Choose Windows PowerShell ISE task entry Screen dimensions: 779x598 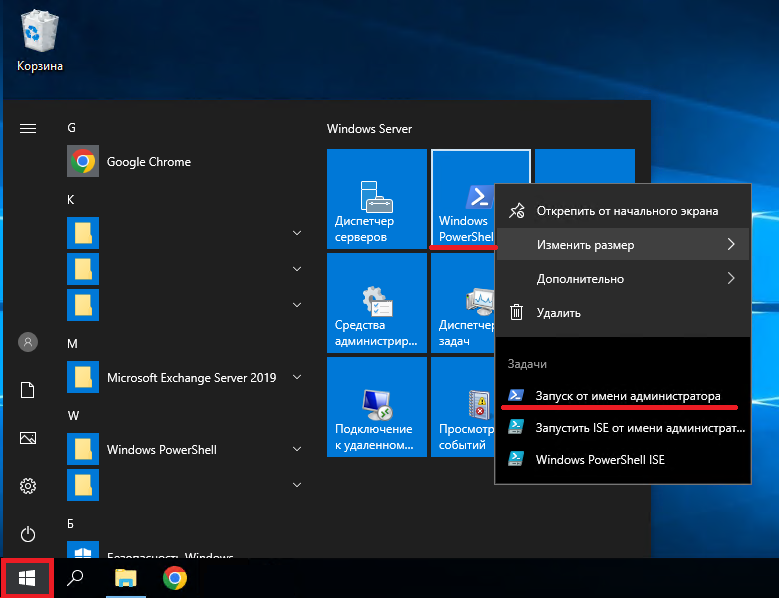(623, 459)
